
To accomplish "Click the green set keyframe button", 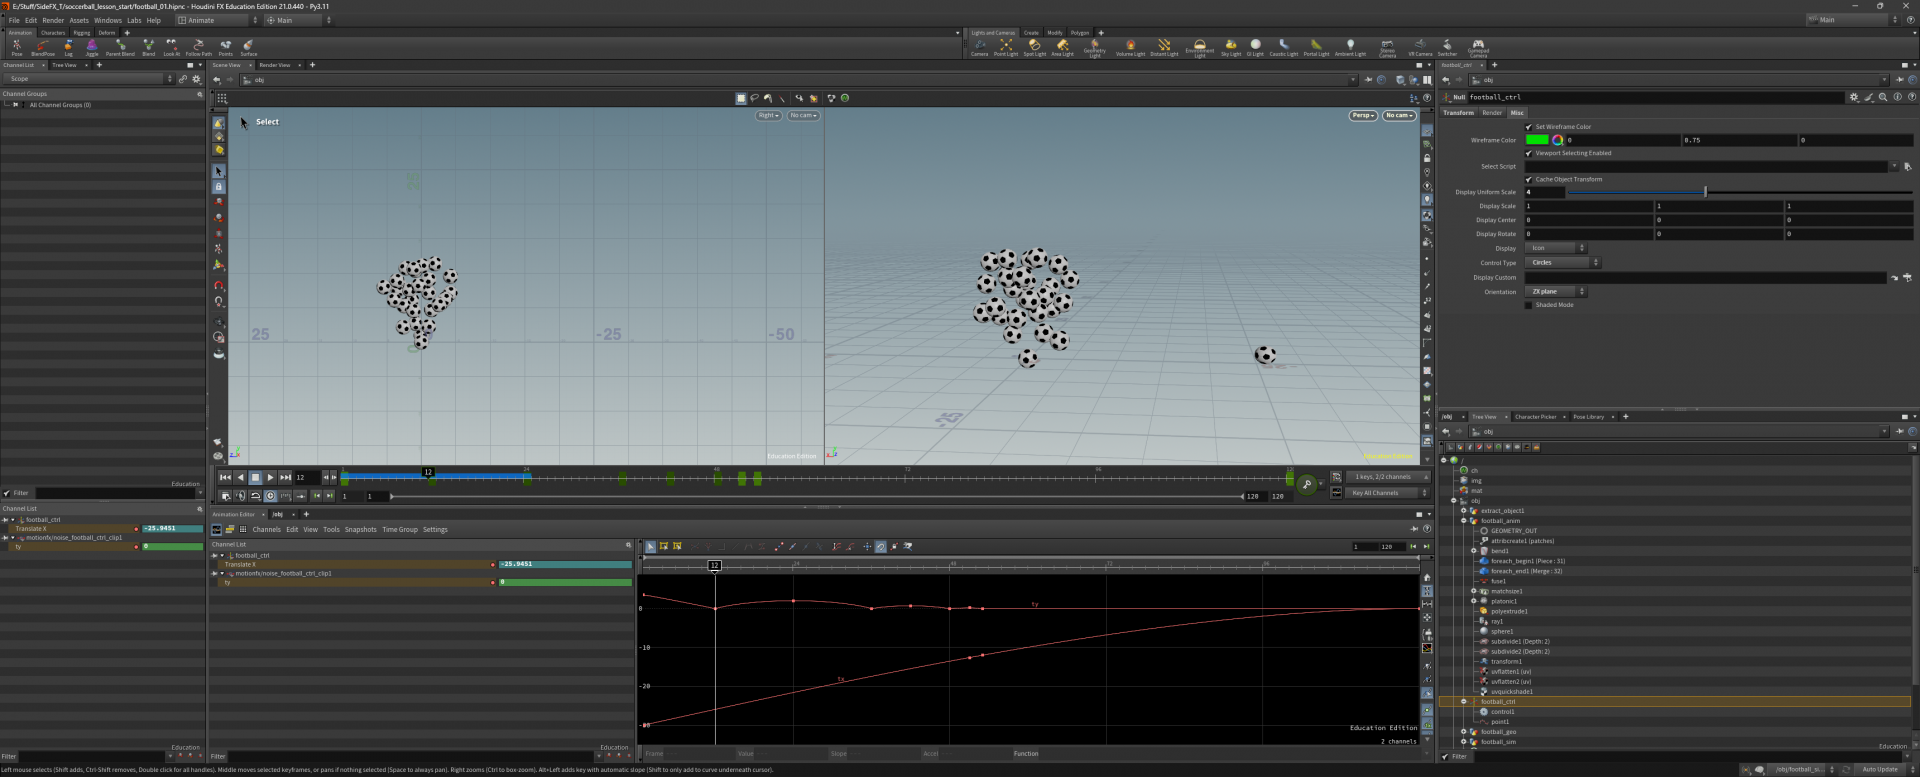I will click(x=1306, y=485).
